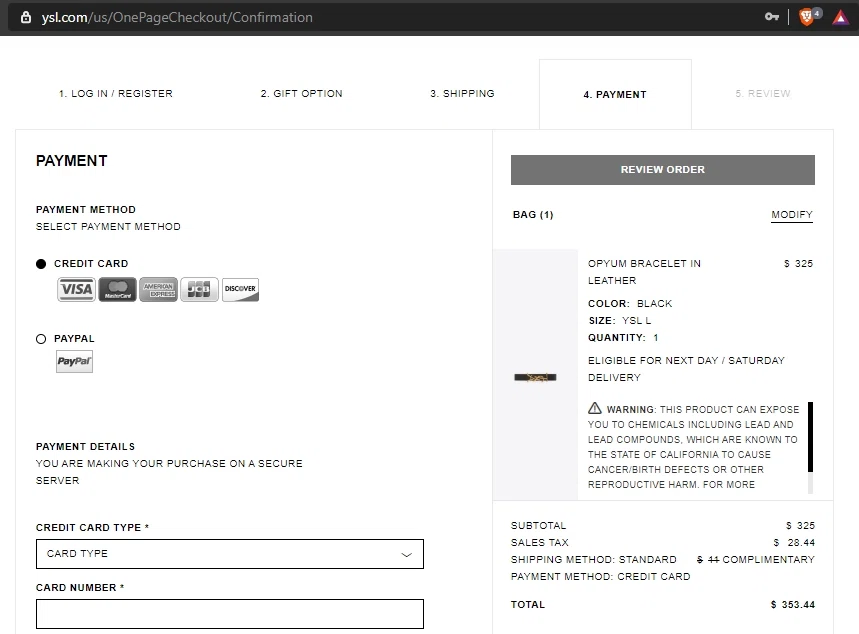
Task: Click the lock icon in address bar
Action: pos(26,17)
